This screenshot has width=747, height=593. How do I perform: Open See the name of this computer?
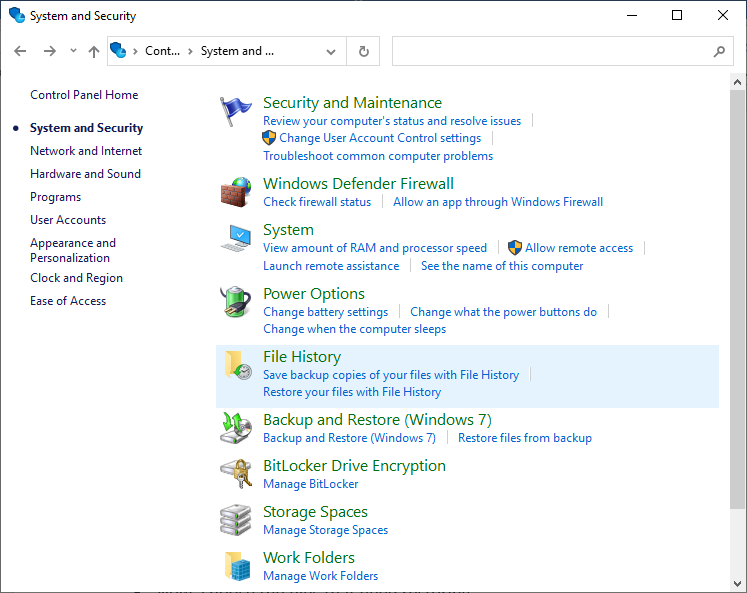click(502, 266)
